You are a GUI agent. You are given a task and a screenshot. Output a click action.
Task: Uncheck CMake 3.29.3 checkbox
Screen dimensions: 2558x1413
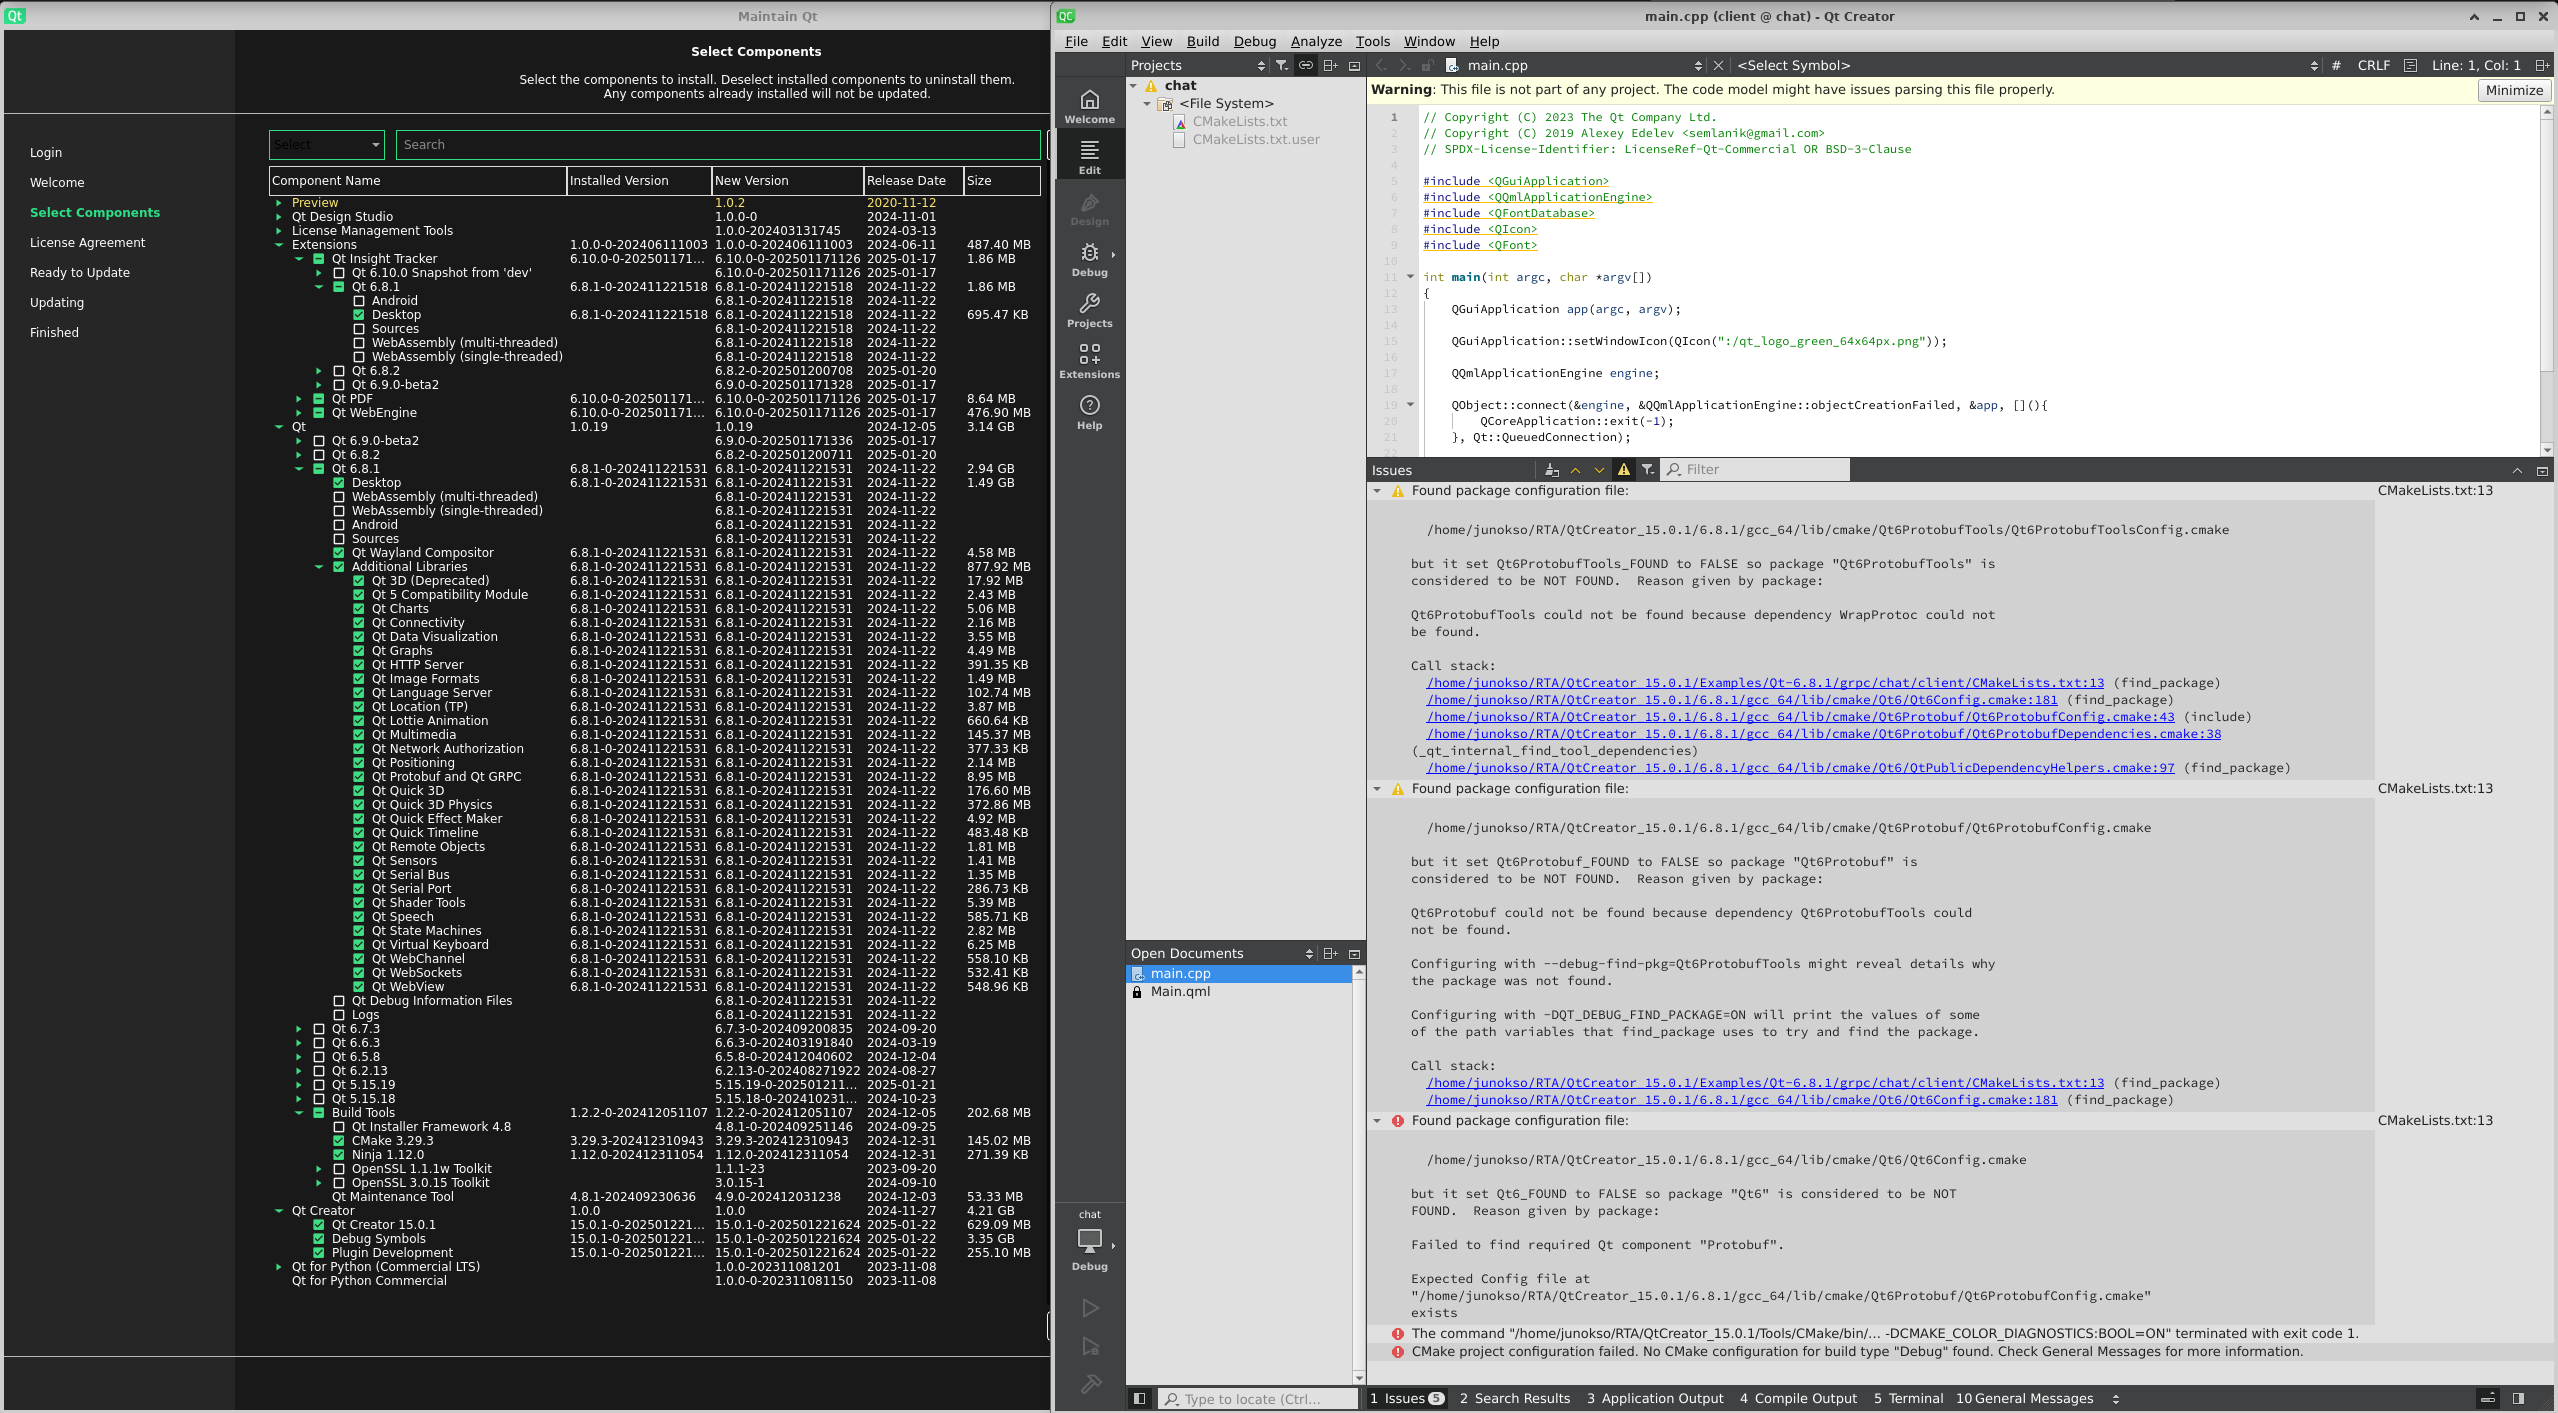click(339, 1141)
